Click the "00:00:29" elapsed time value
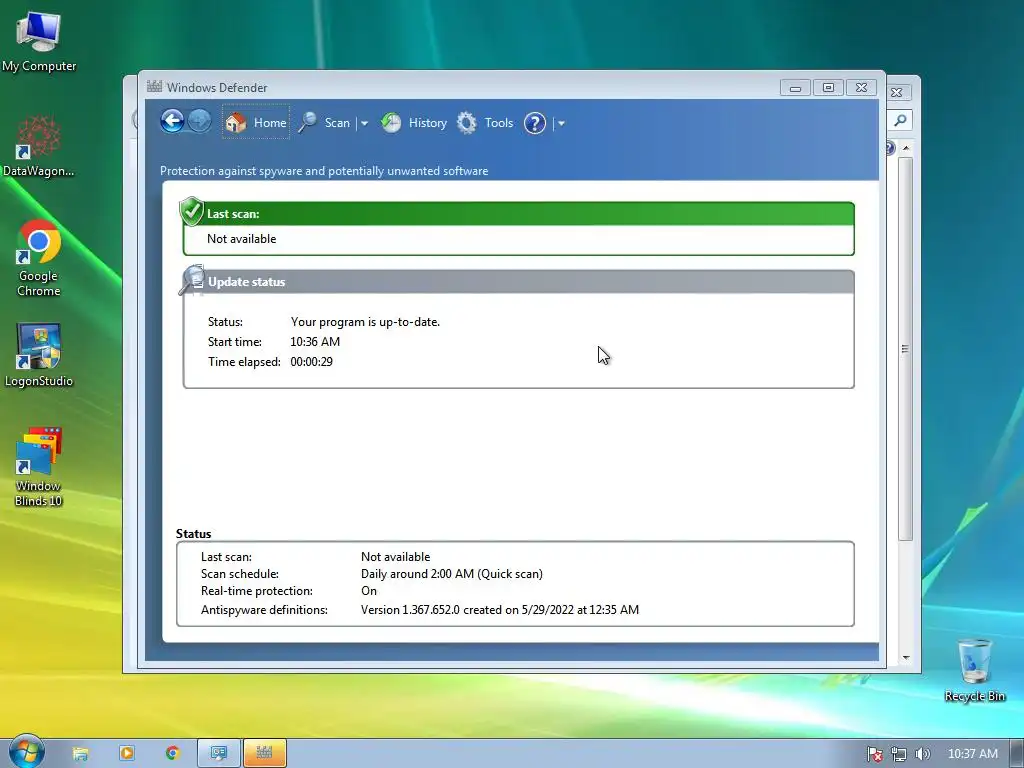The height and width of the screenshot is (768, 1024). (x=312, y=362)
